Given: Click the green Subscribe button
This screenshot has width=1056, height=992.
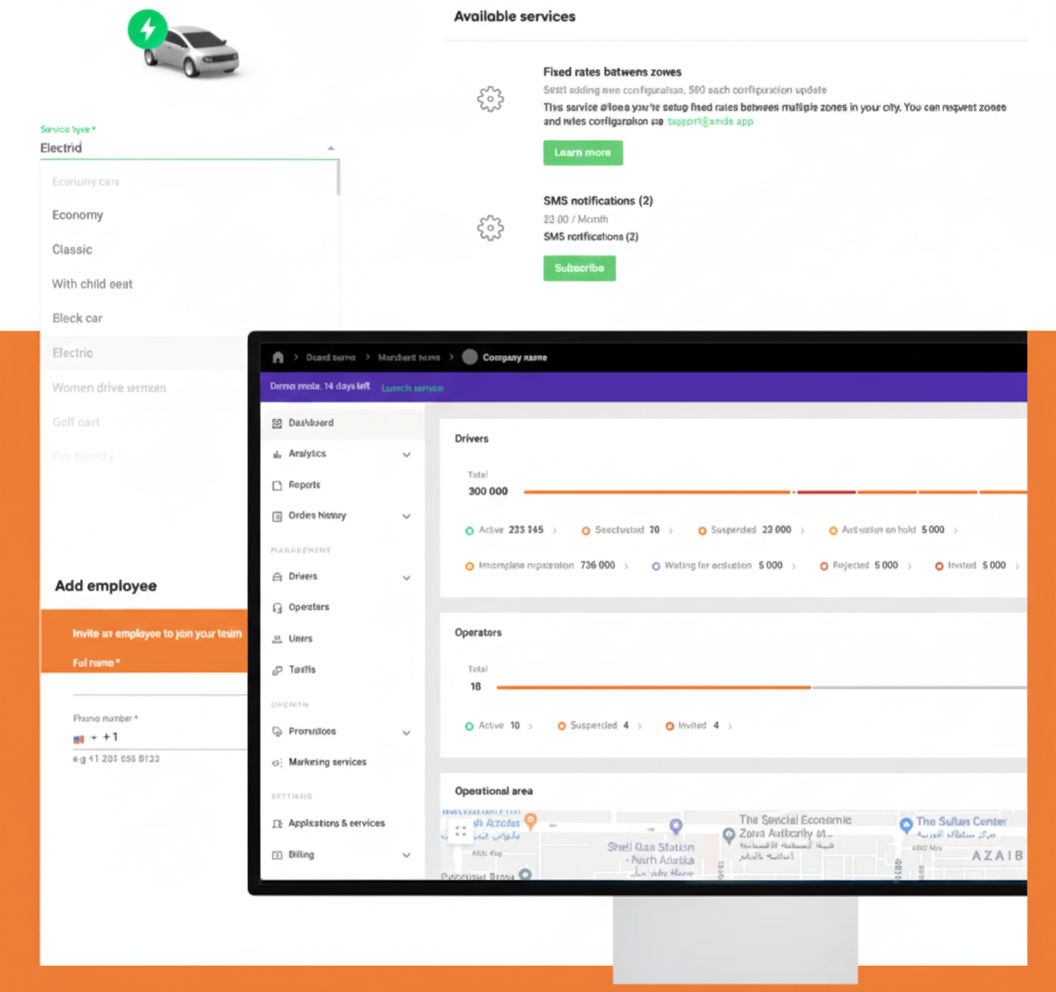Looking at the screenshot, I should (x=579, y=268).
